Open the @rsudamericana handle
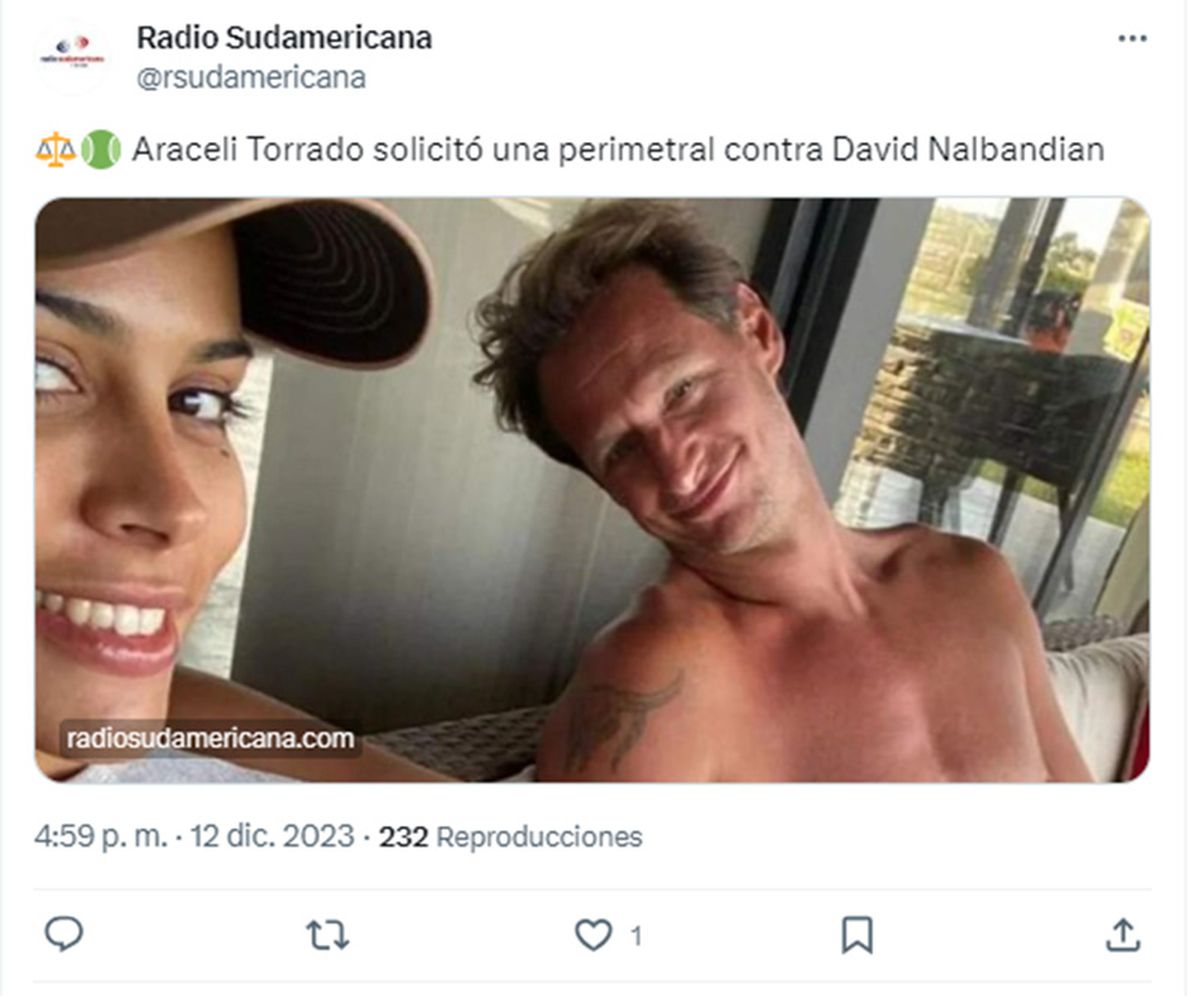 click(x=250, y=77)
